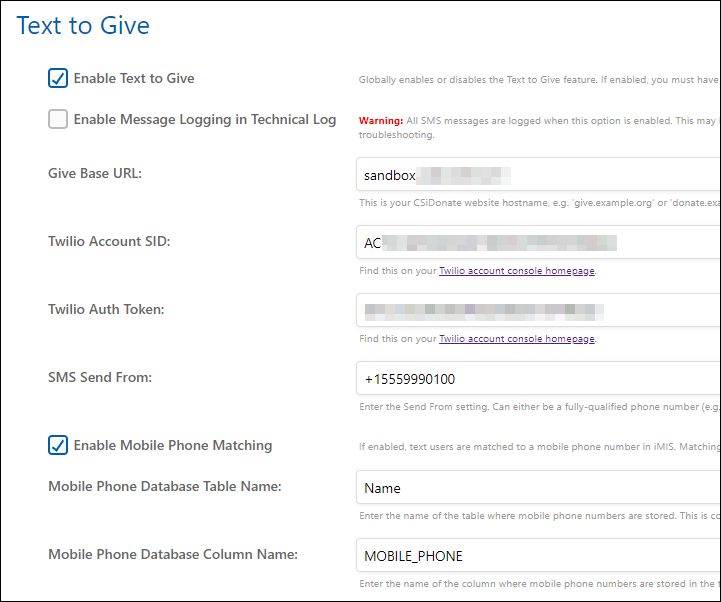This screenshot has height=602, width=721.
Task: Open Twilio console link below Account SID
Action: (517, 271)
